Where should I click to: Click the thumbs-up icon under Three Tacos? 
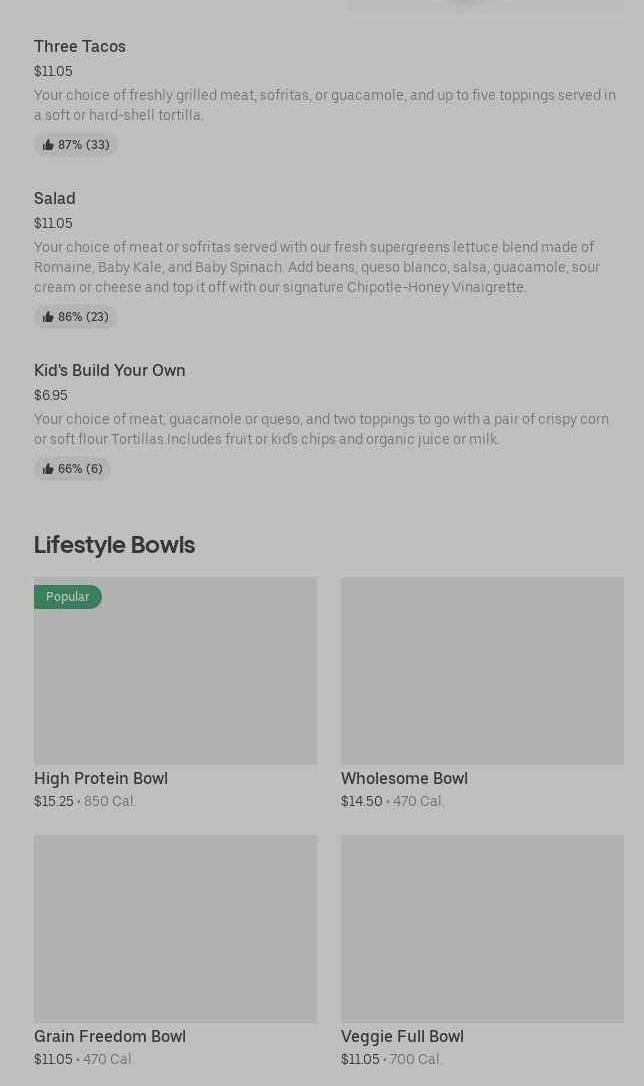pos(48,145)
